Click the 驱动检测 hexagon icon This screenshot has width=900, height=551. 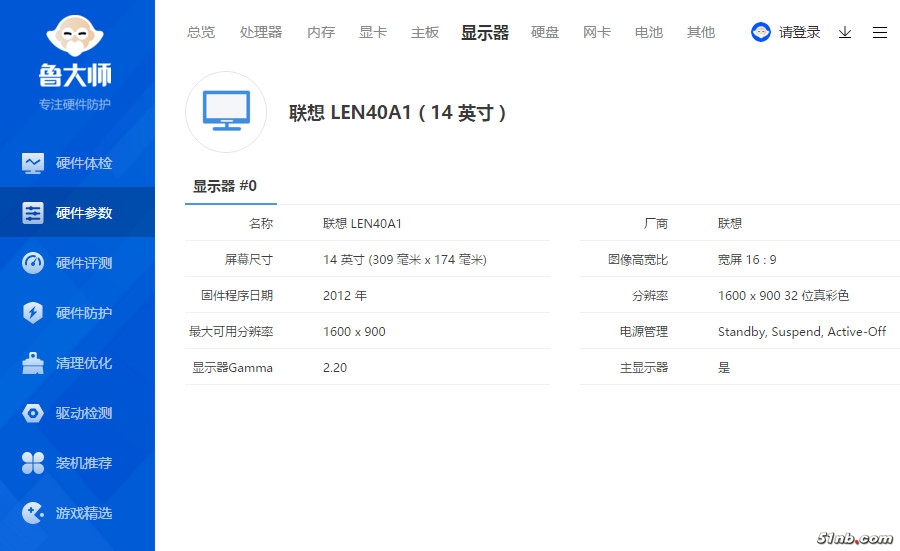point(33,413)
